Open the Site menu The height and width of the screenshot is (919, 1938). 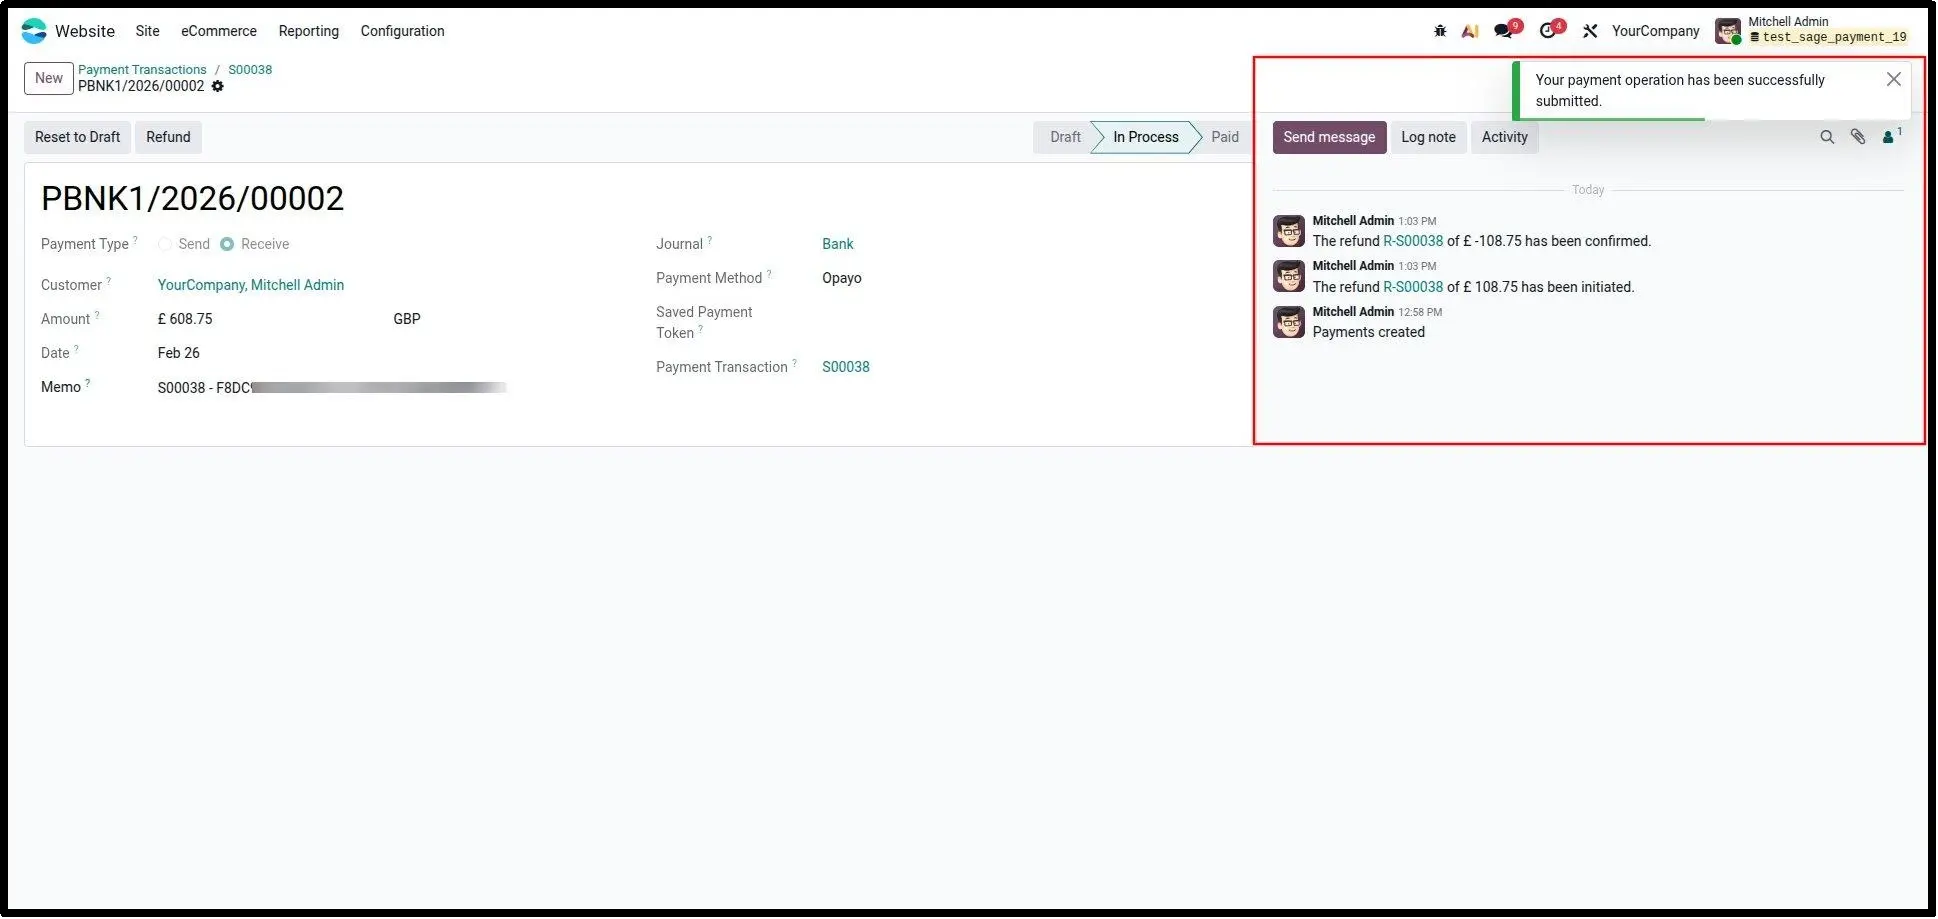tap(148, 31)
